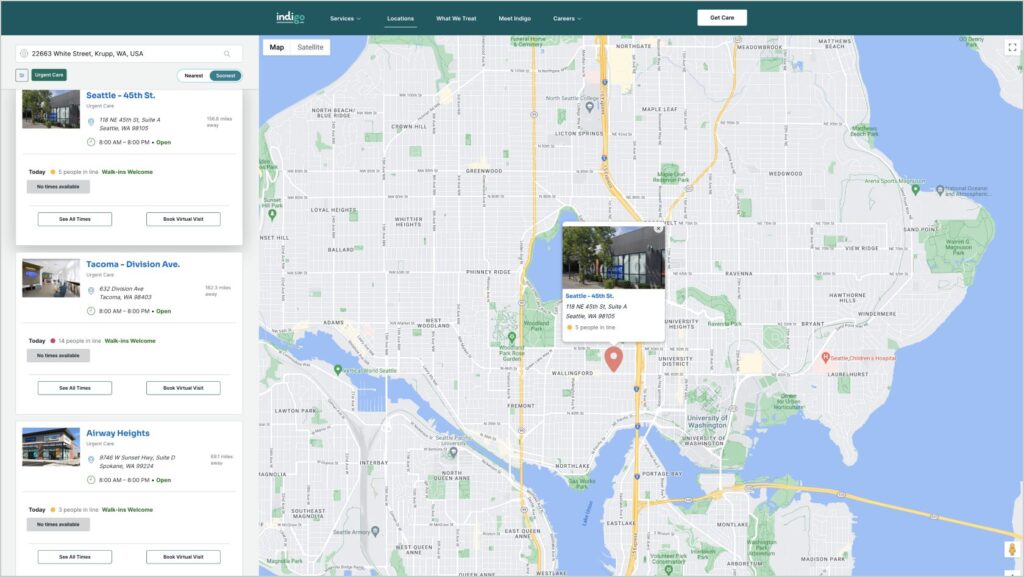Click the '3 people in line' text

coord(78,510)
